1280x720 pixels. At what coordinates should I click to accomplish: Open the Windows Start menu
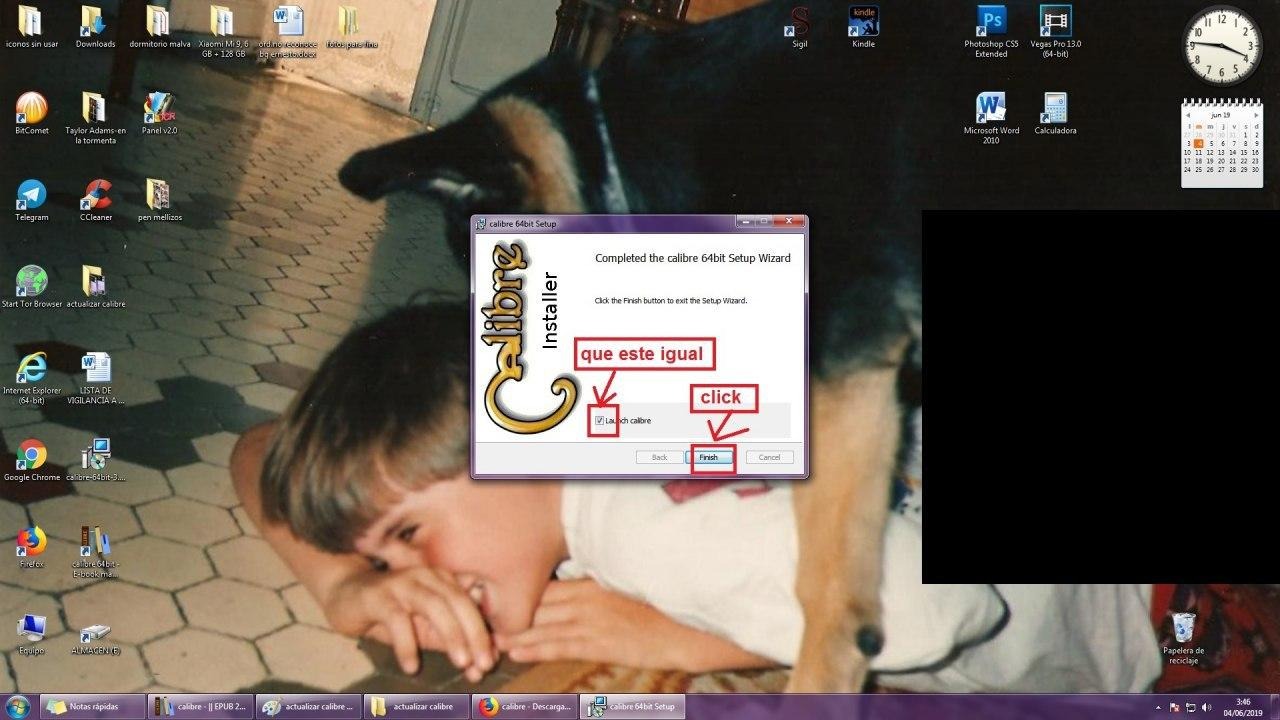click(19, 706)
